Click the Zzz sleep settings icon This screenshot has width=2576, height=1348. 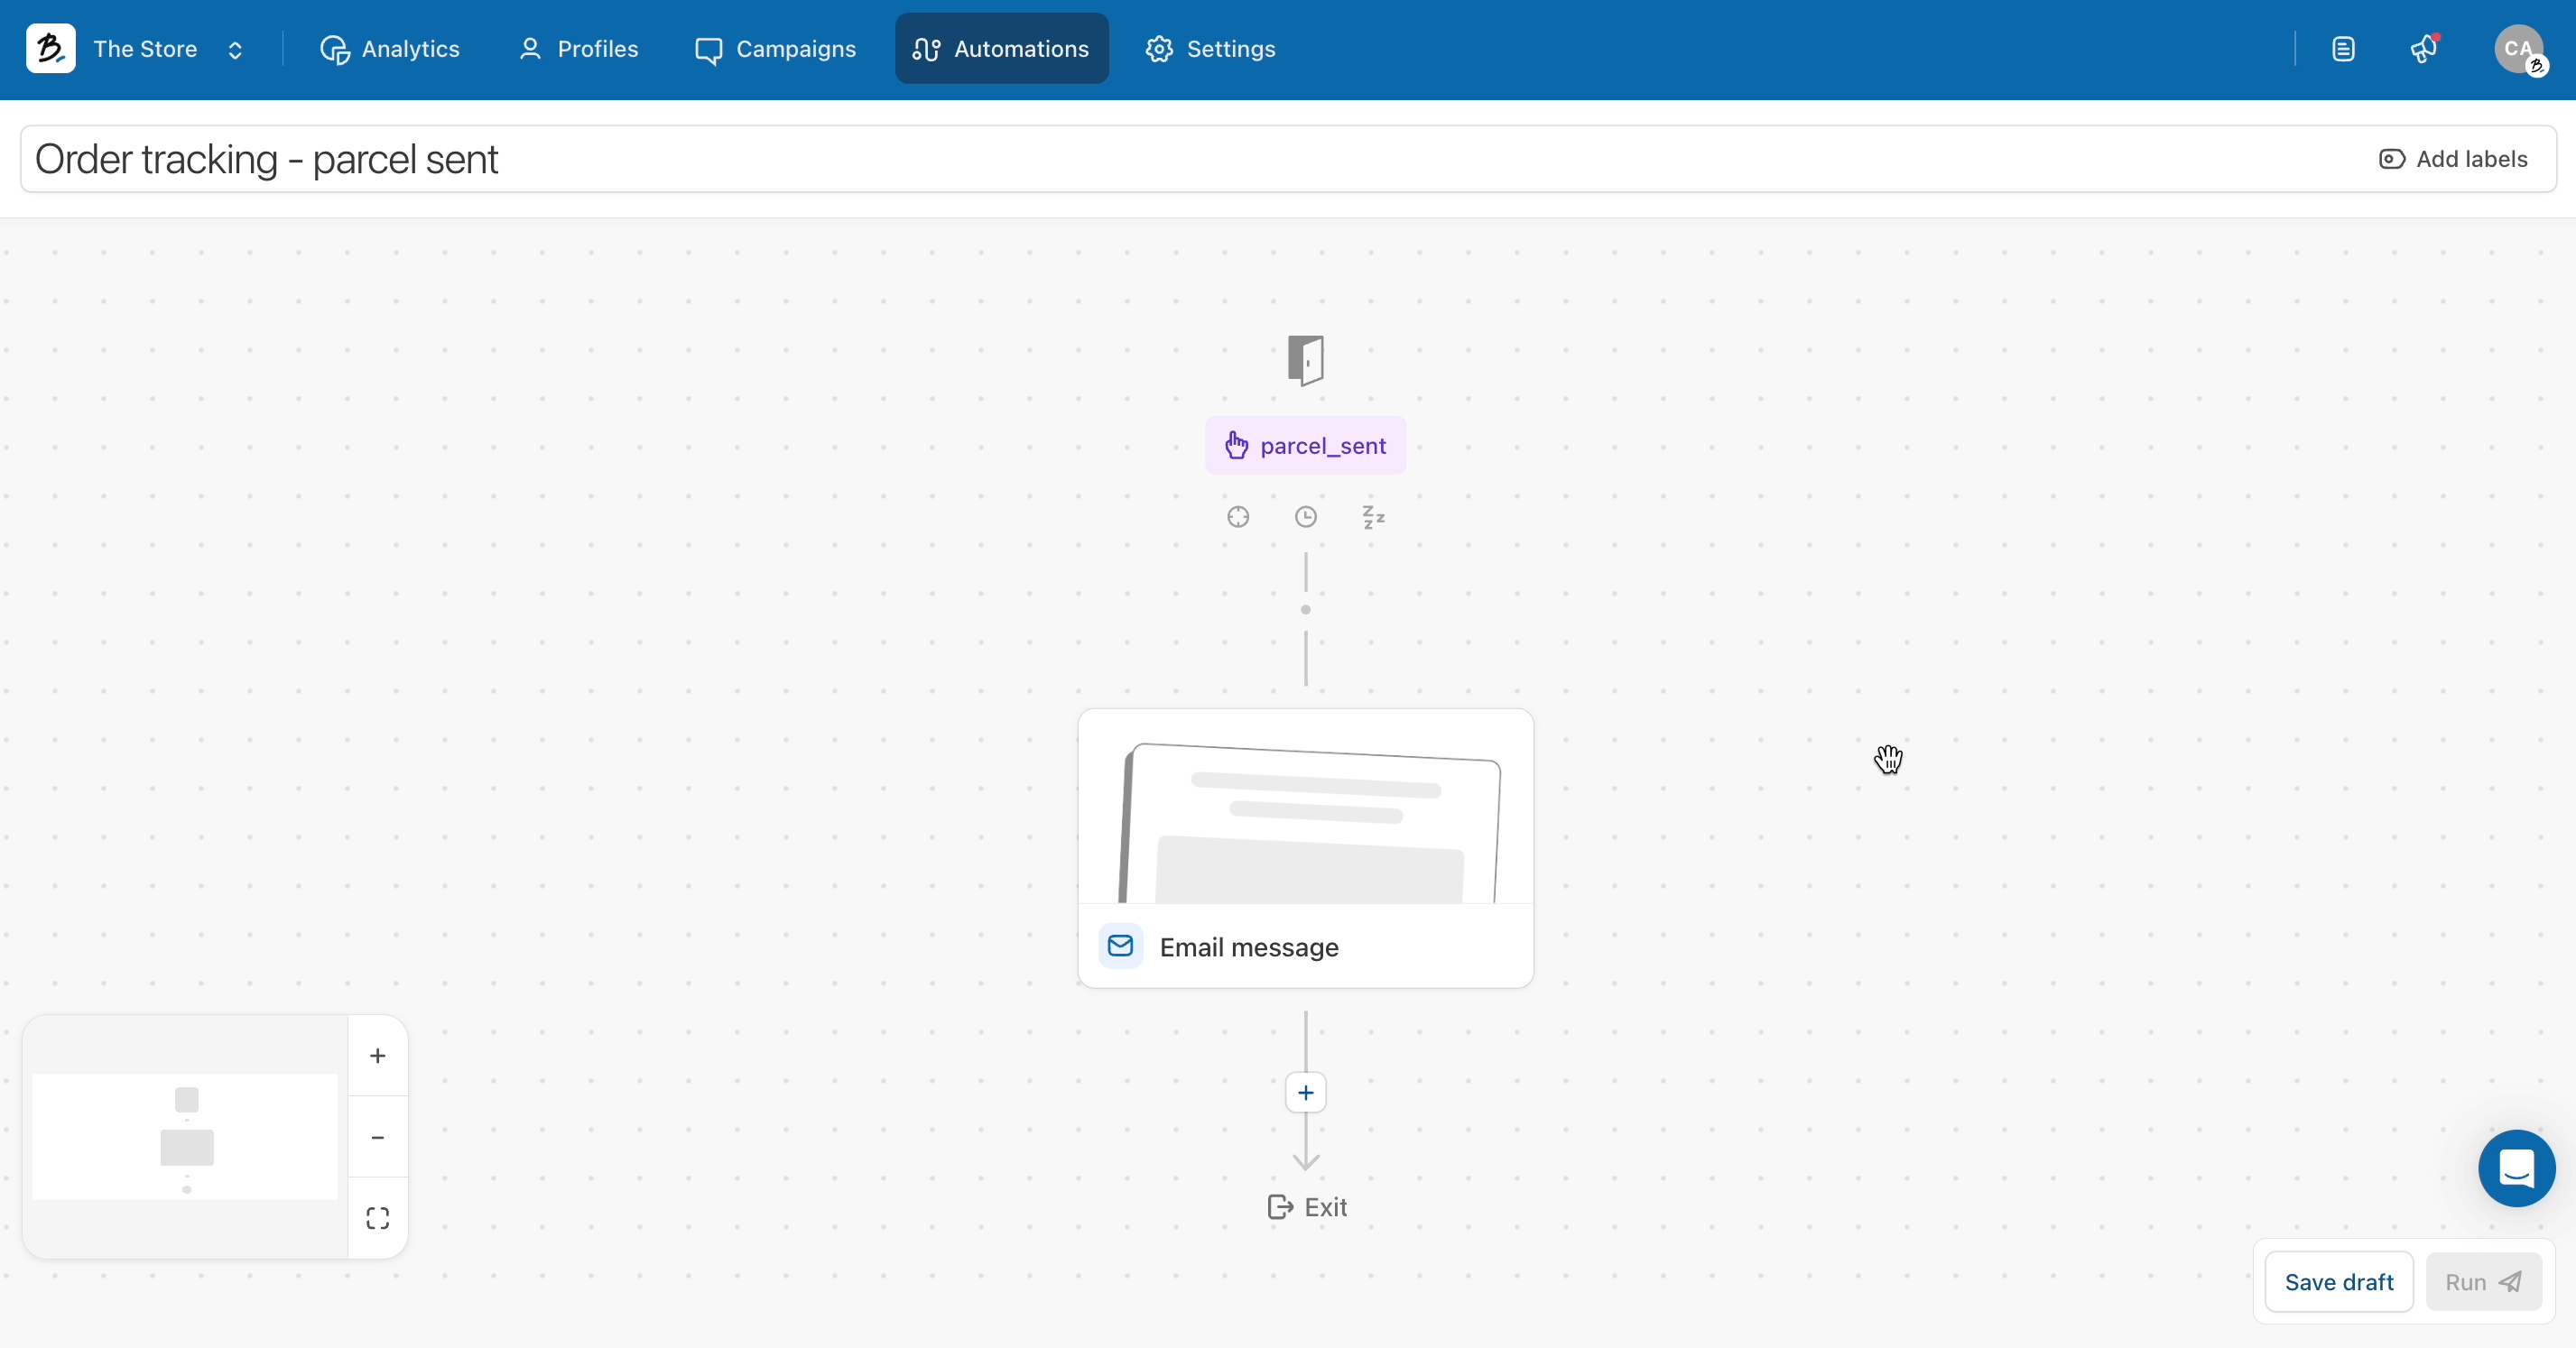pos(1373,517)
